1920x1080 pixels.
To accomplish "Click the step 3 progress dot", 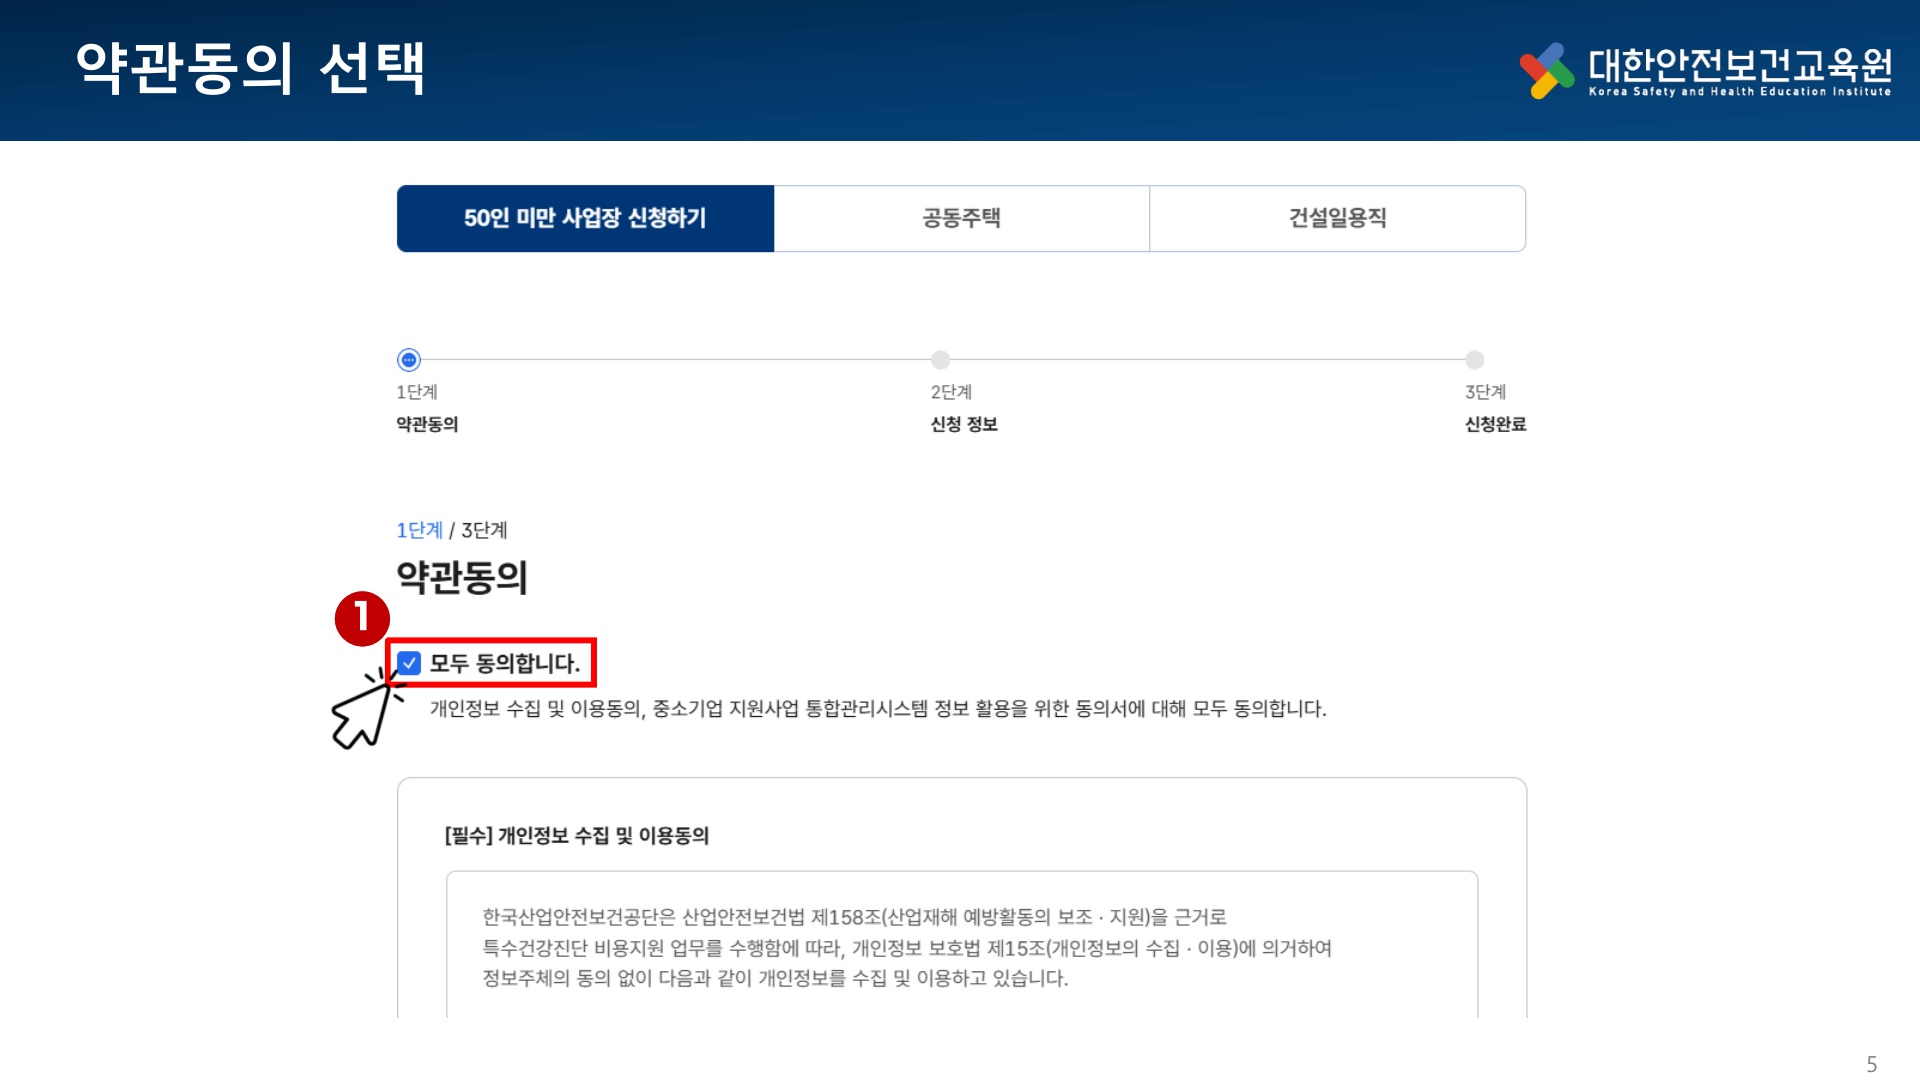I will pos(1474,360).
